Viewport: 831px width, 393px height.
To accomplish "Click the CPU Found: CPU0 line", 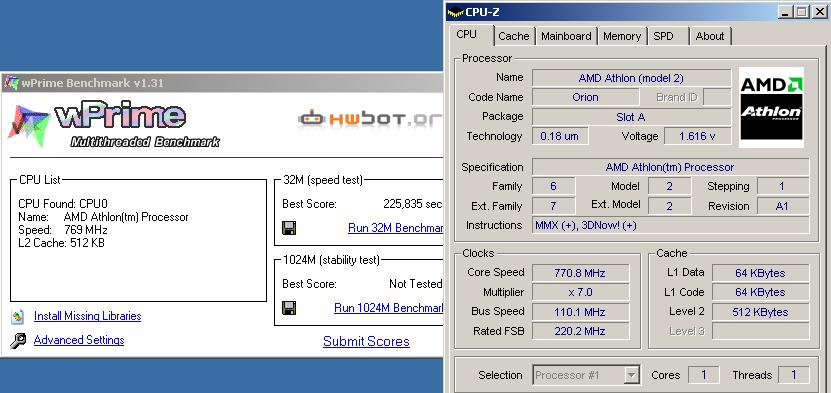I will (x=63, y=204).
